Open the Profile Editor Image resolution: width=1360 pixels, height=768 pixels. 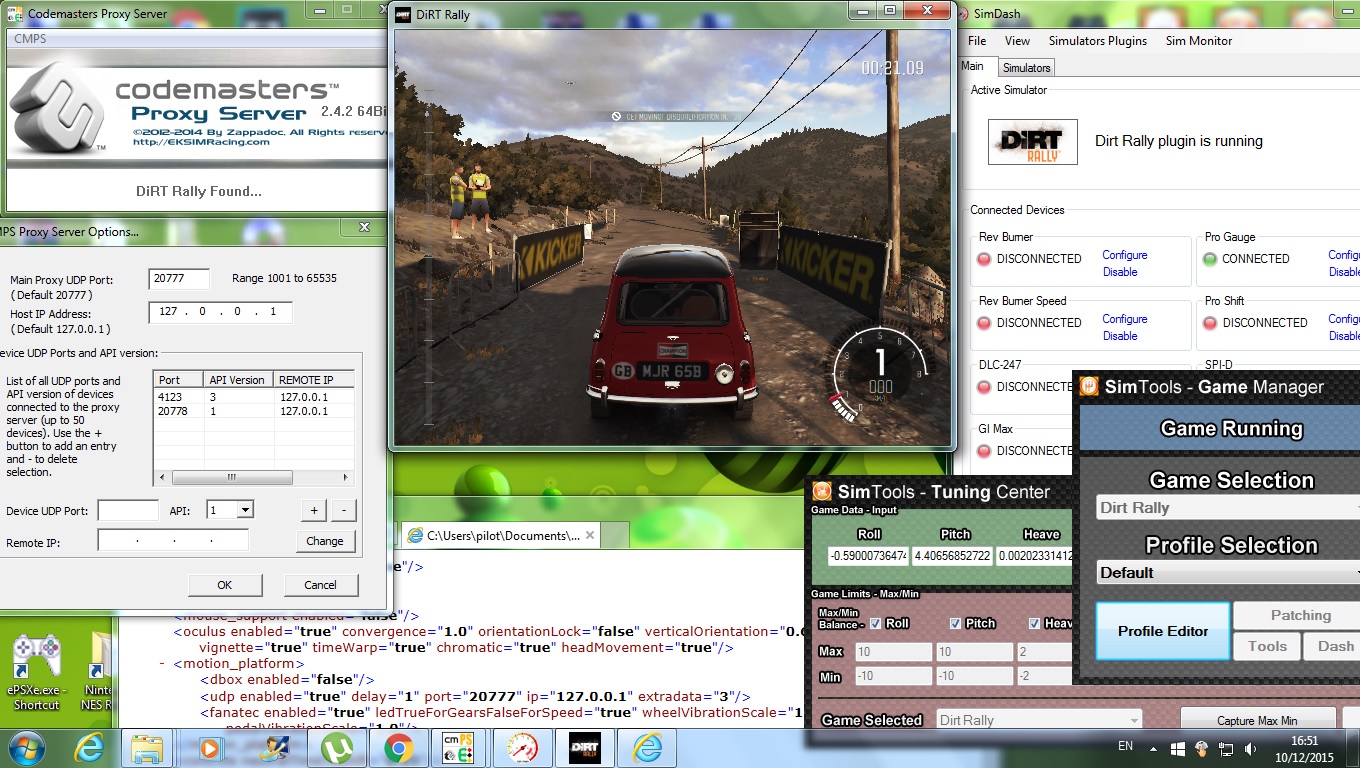1163,631
